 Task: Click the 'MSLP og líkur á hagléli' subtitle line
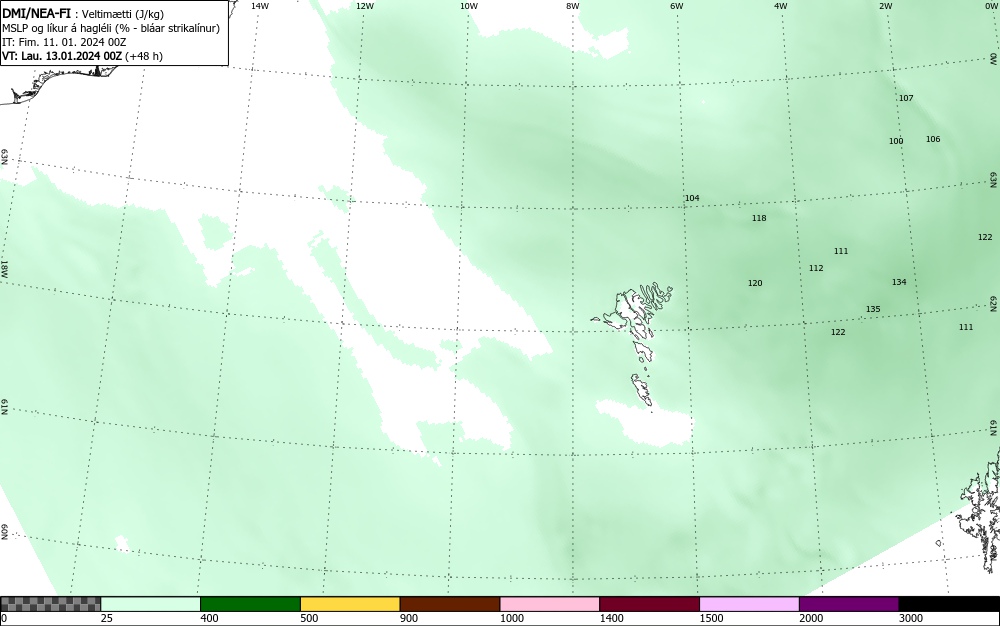click(111, 28)
